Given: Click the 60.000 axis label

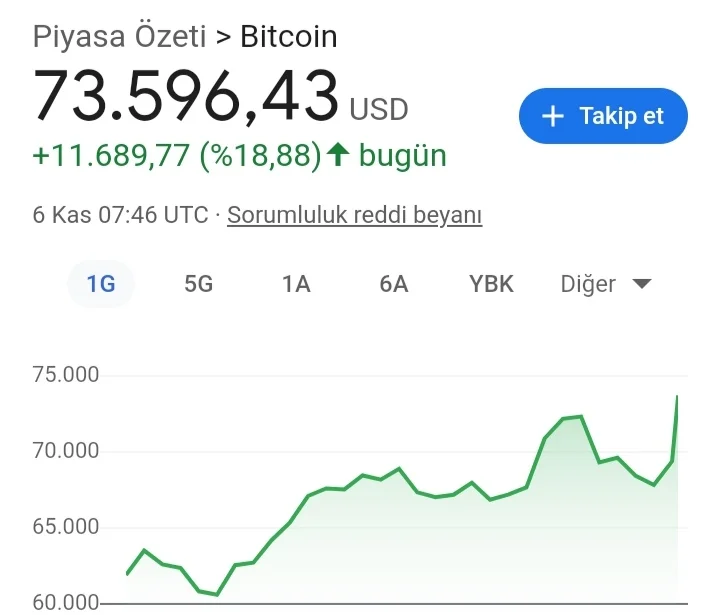Looking at the screenshot, I should click(66, 603).
